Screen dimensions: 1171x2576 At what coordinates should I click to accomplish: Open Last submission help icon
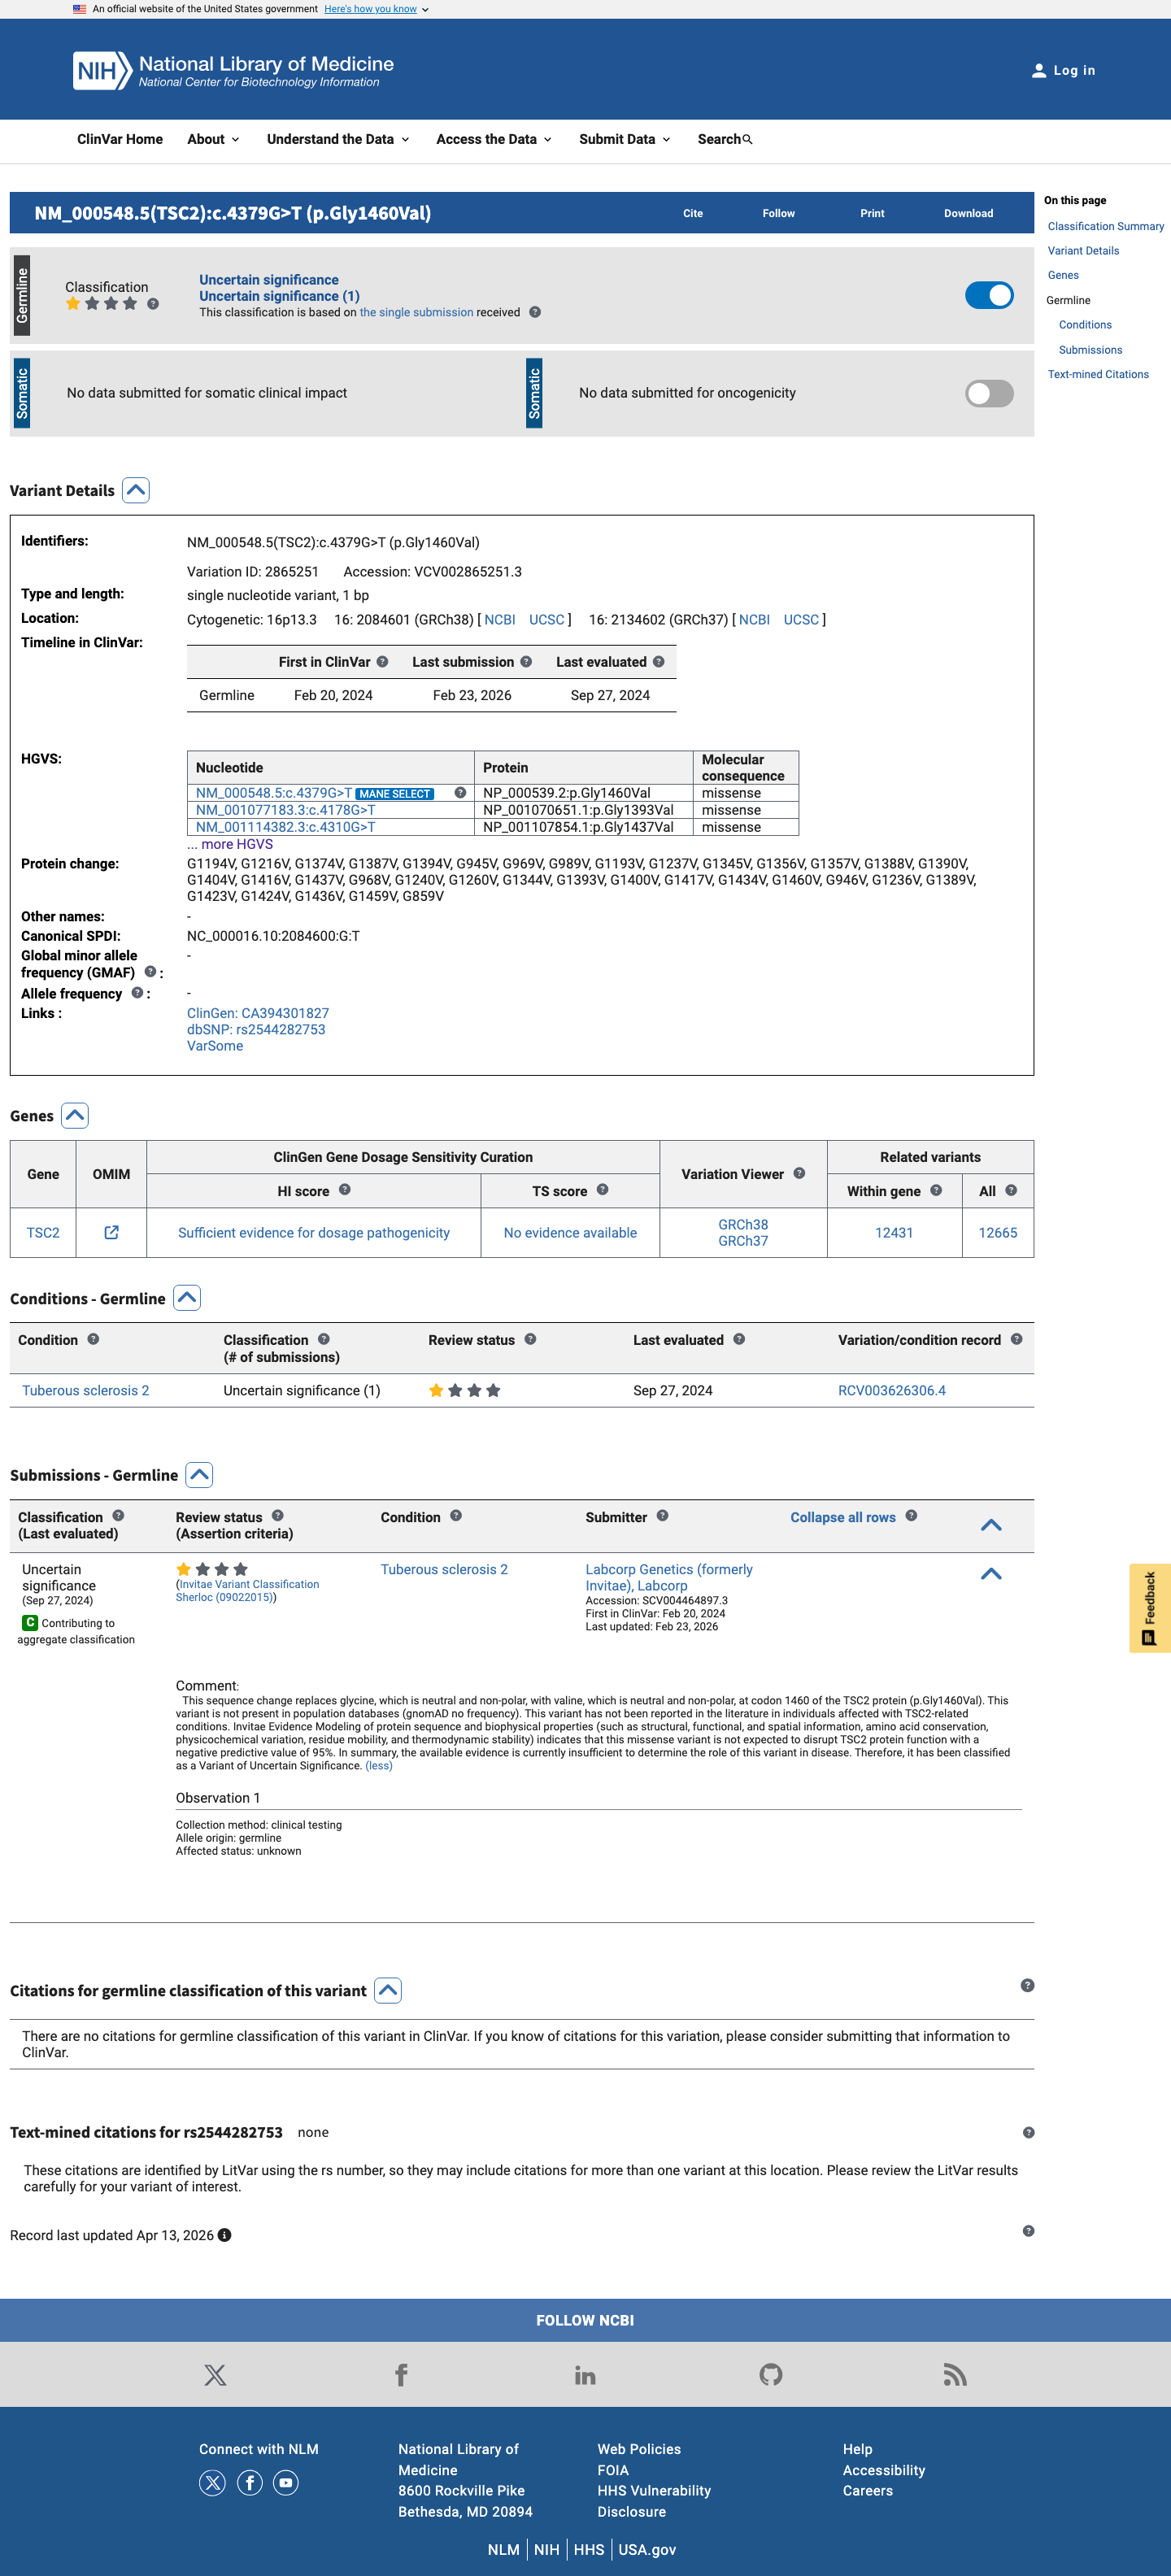tap(526, 662)
